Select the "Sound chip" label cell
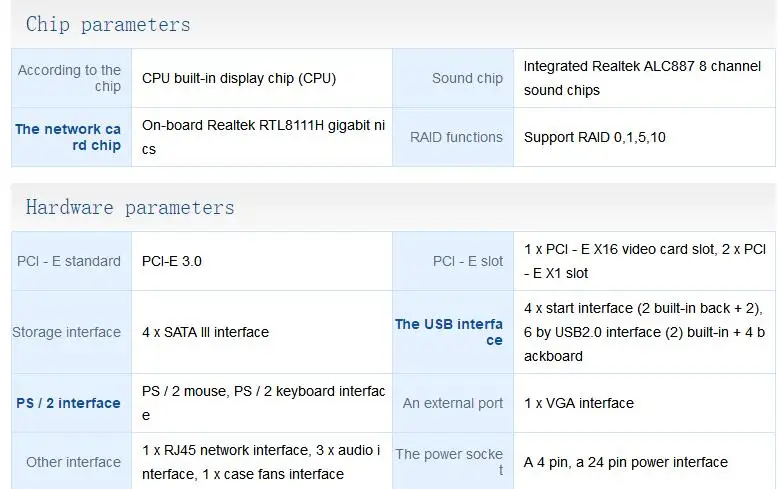781x489 pixels. (x=467, y=78)
